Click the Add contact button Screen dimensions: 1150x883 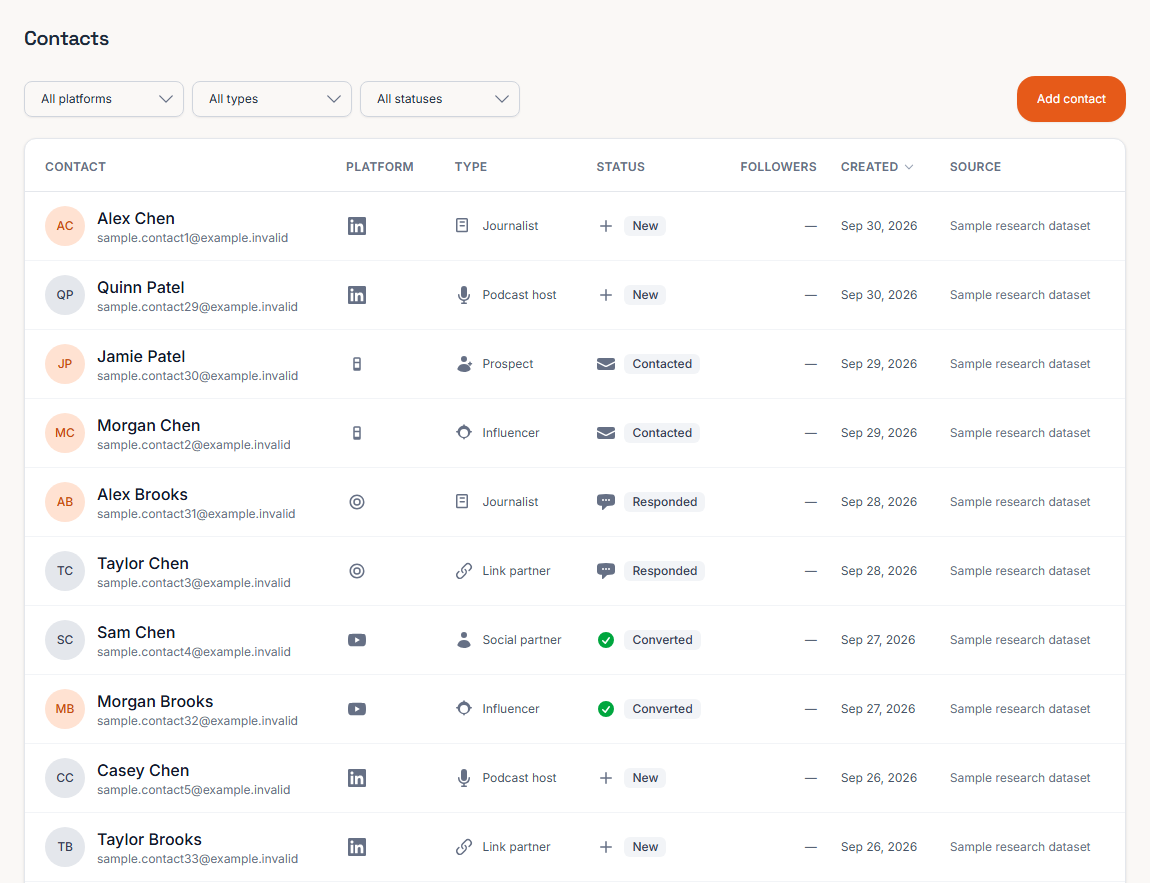click(1071, 99)
